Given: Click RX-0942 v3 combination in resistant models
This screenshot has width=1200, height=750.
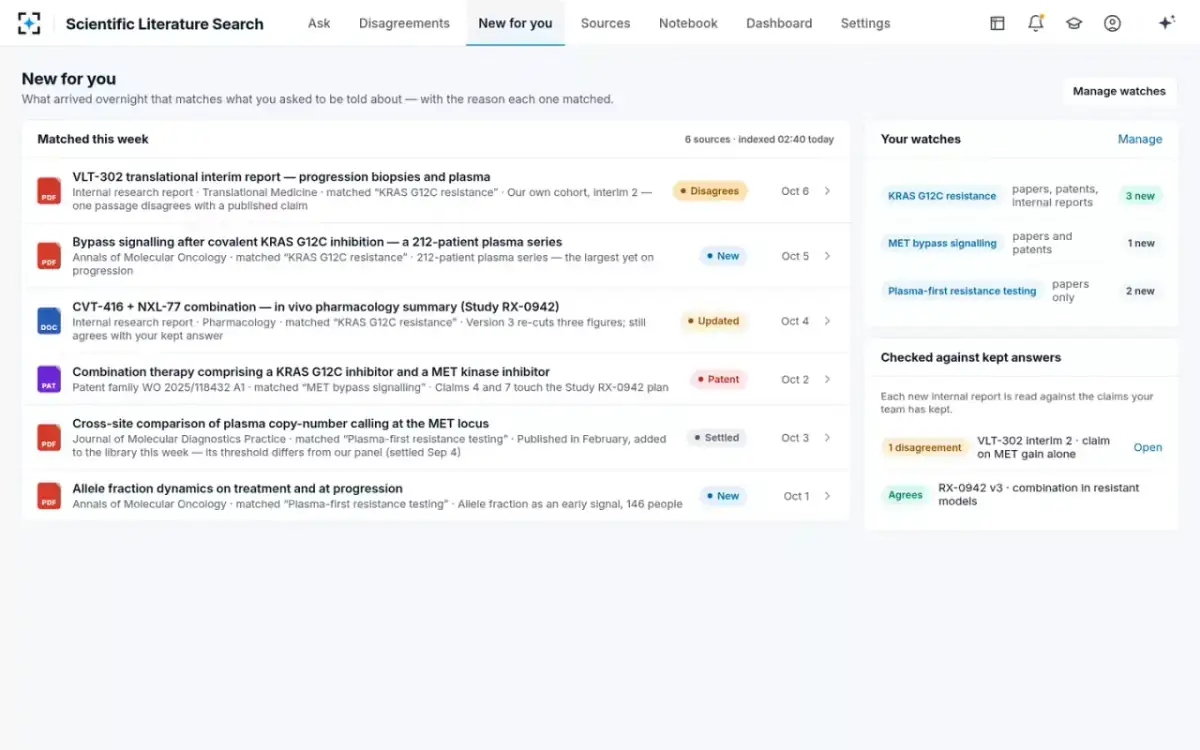Looking at the screenshot, I should [x=1038, y=495].
